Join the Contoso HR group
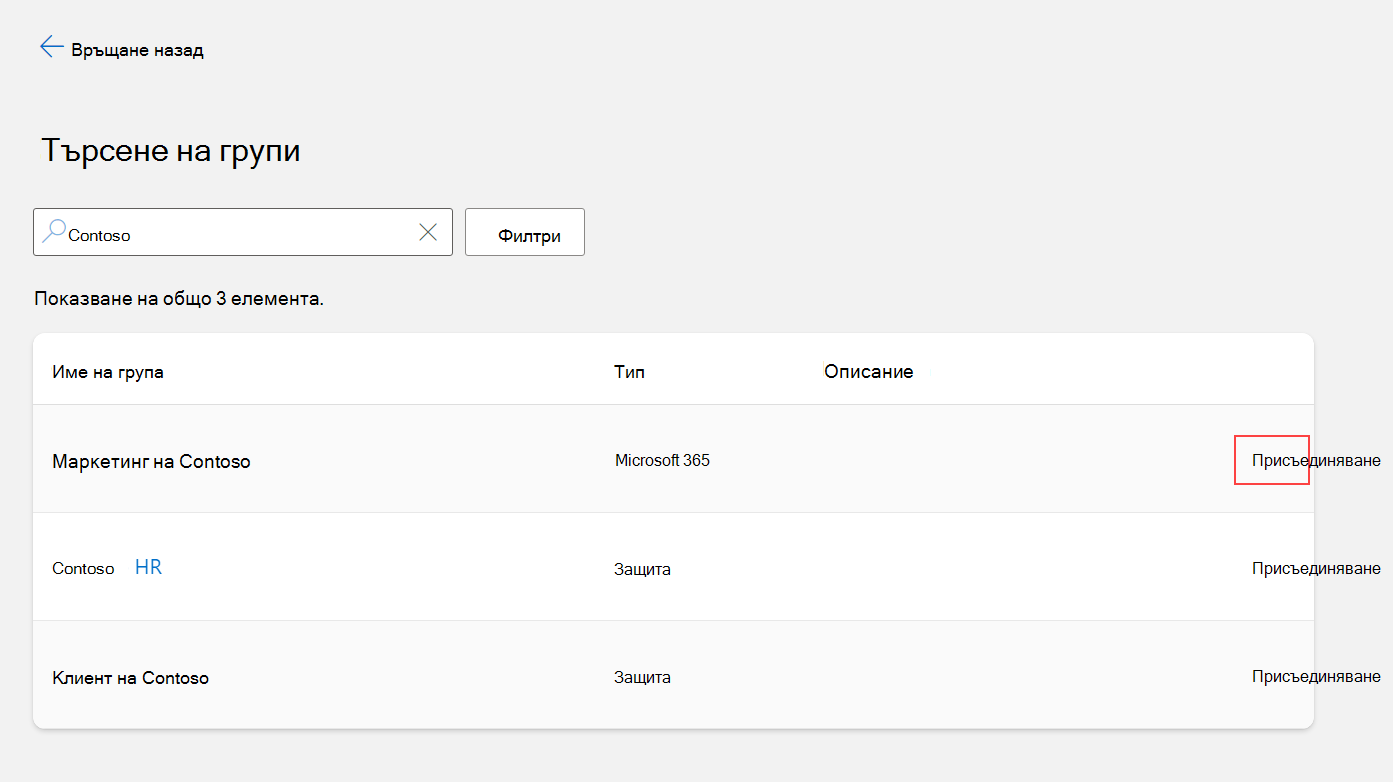Viewport: 1393px width, 782px height. pos(1316,568)
